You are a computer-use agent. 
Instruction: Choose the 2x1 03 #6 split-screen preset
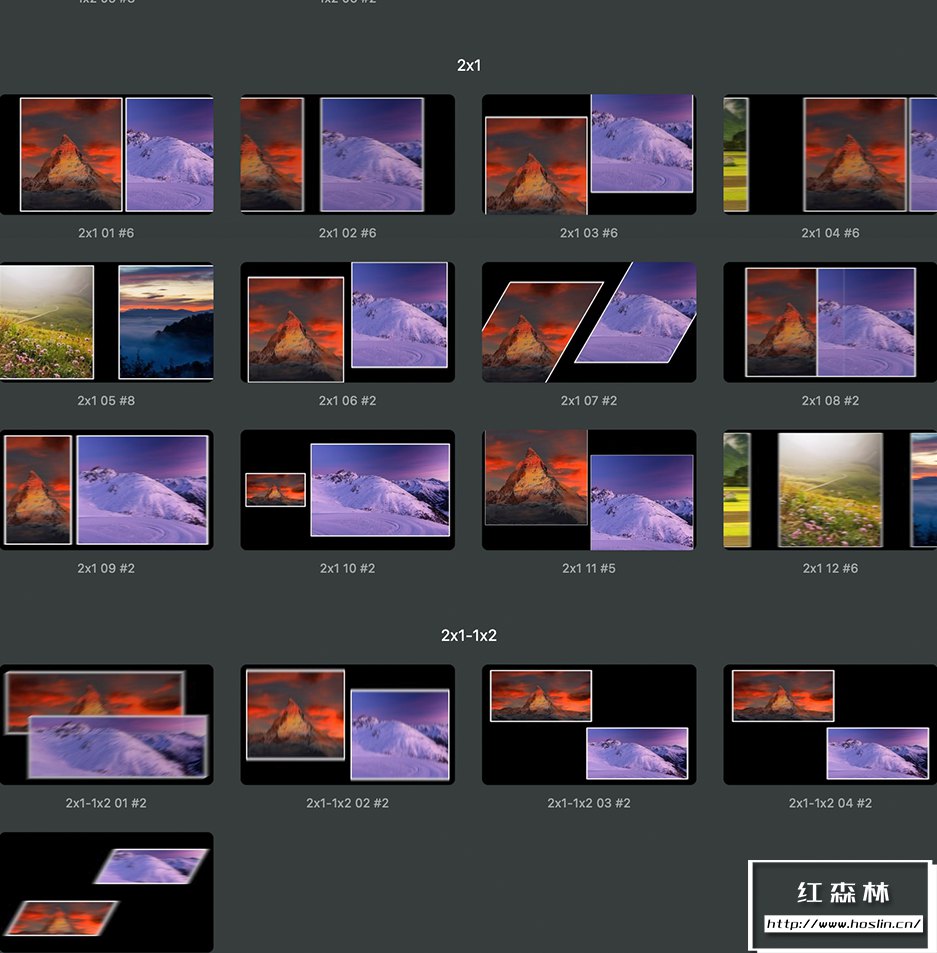pyautogui.click(x=589, y=154)
